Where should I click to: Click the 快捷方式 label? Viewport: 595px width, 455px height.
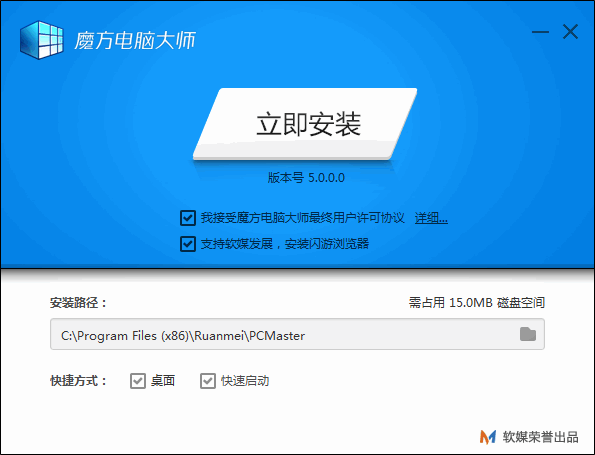(79, 381)
